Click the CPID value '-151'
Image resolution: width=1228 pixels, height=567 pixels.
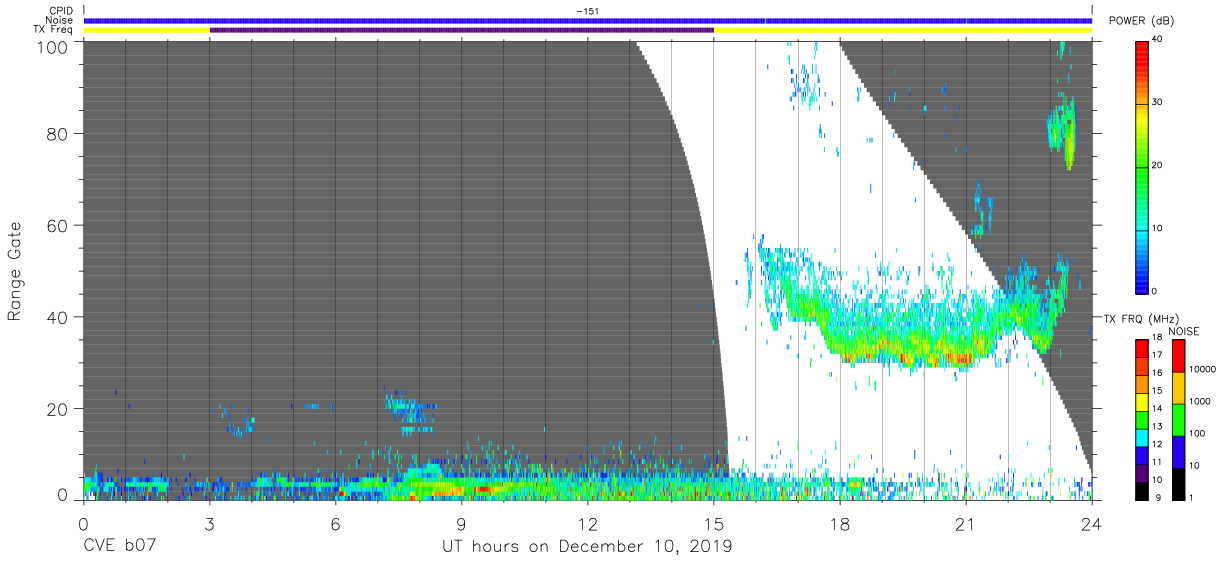(586, 11)
